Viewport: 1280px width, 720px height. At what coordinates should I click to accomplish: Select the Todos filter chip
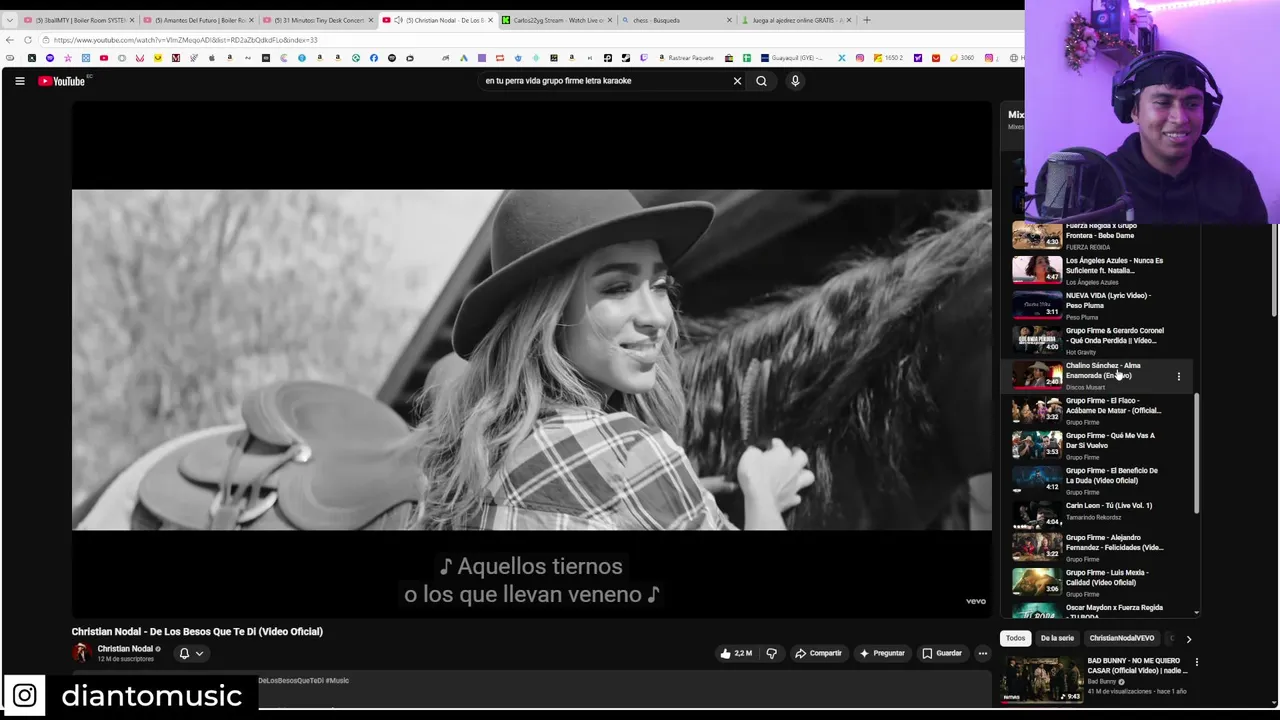pos(1015,638)
